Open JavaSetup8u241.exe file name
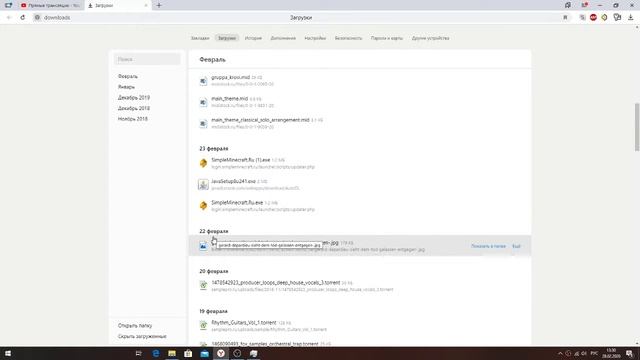 click(x=233, y=181)
